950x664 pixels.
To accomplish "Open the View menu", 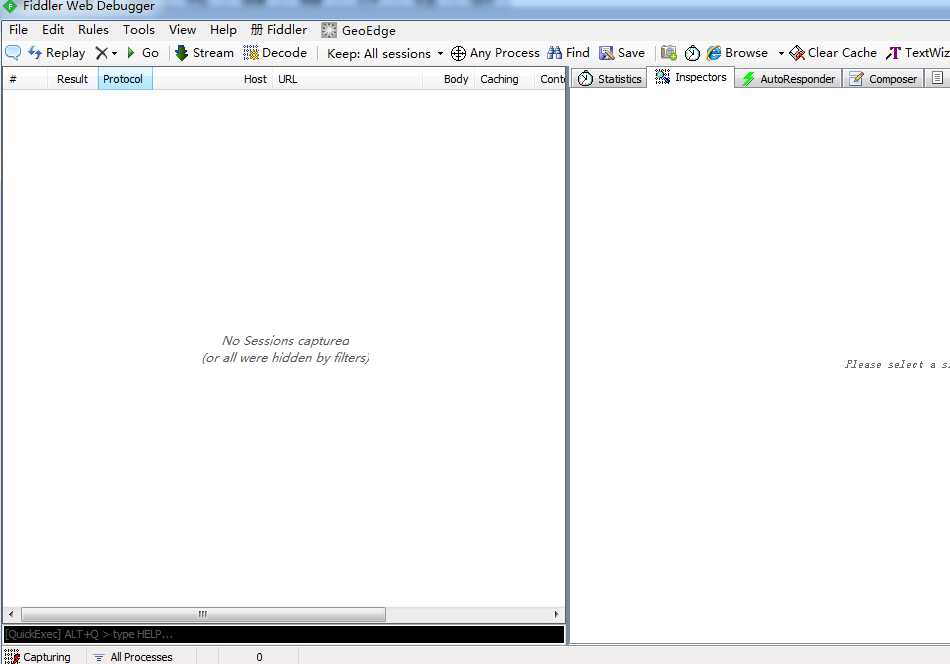I will pos(182,30).
